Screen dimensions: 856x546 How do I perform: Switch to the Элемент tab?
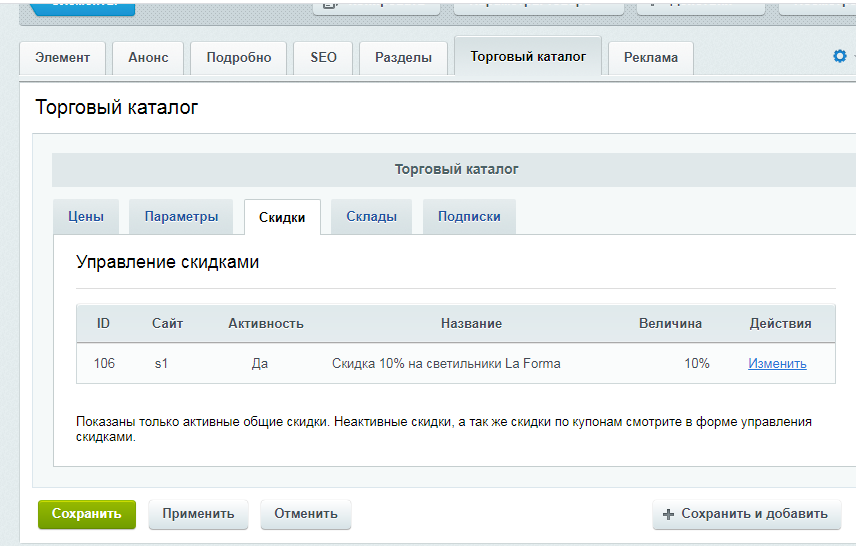(62, 58)
